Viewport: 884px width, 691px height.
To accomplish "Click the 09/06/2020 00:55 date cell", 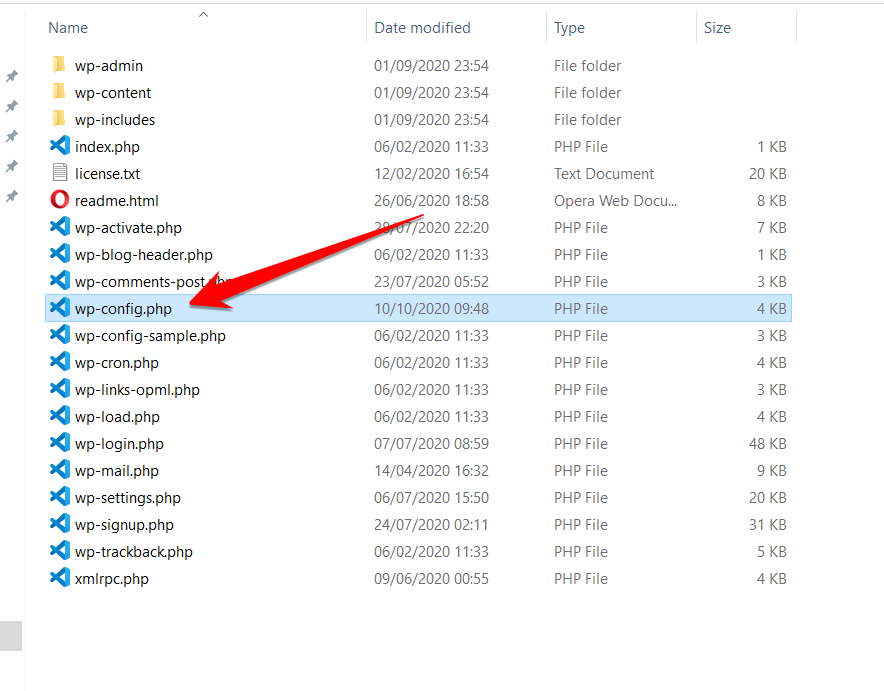I will tap(431, 579).
